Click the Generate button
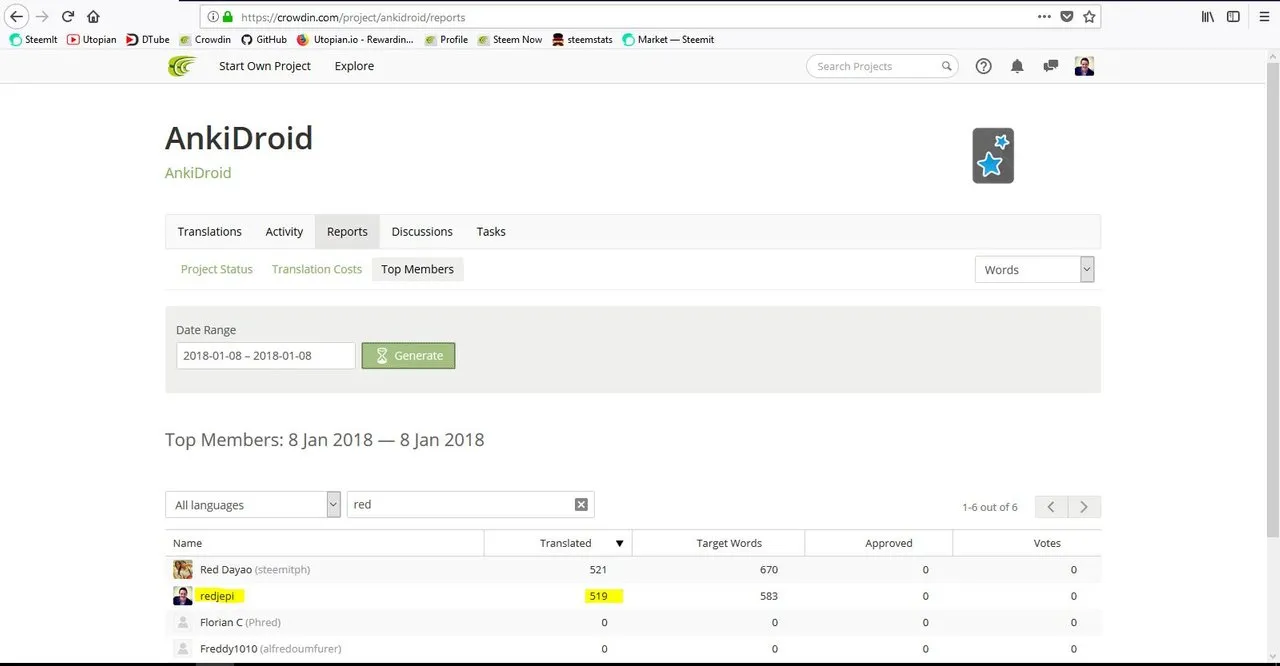 tap(408, 356)
